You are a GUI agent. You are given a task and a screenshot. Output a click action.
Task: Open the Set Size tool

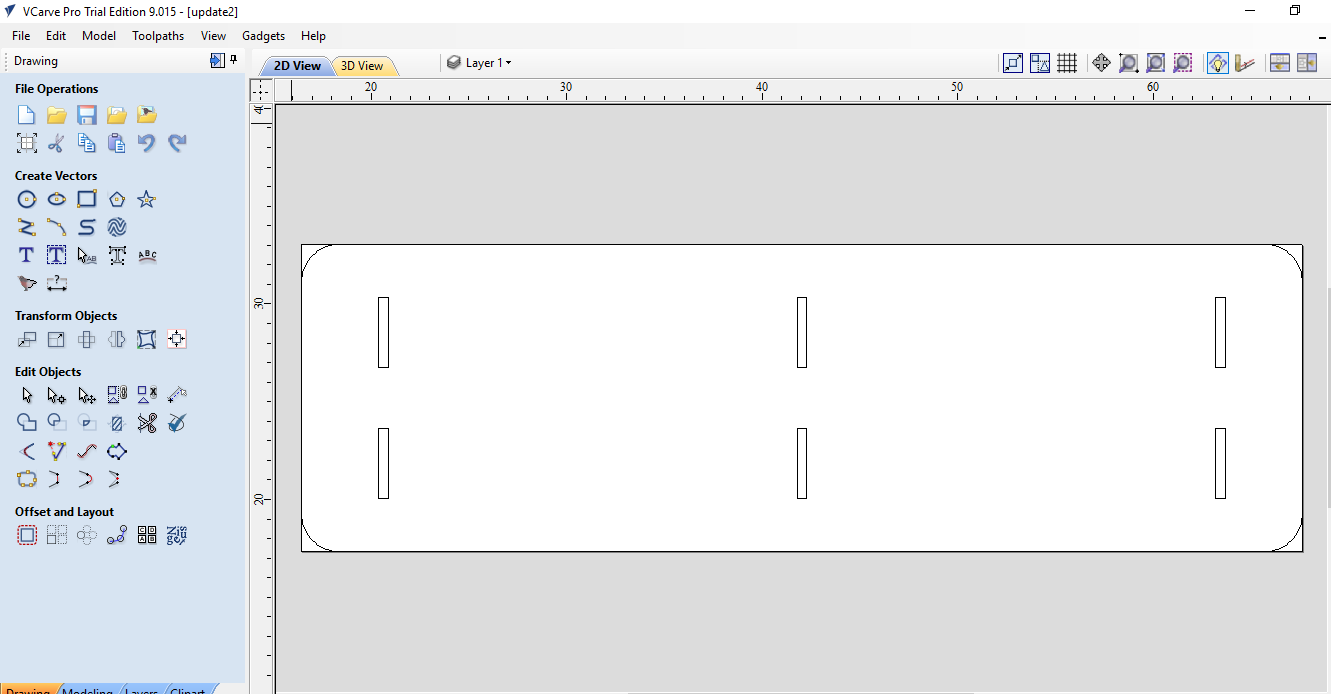click(57, 339)
